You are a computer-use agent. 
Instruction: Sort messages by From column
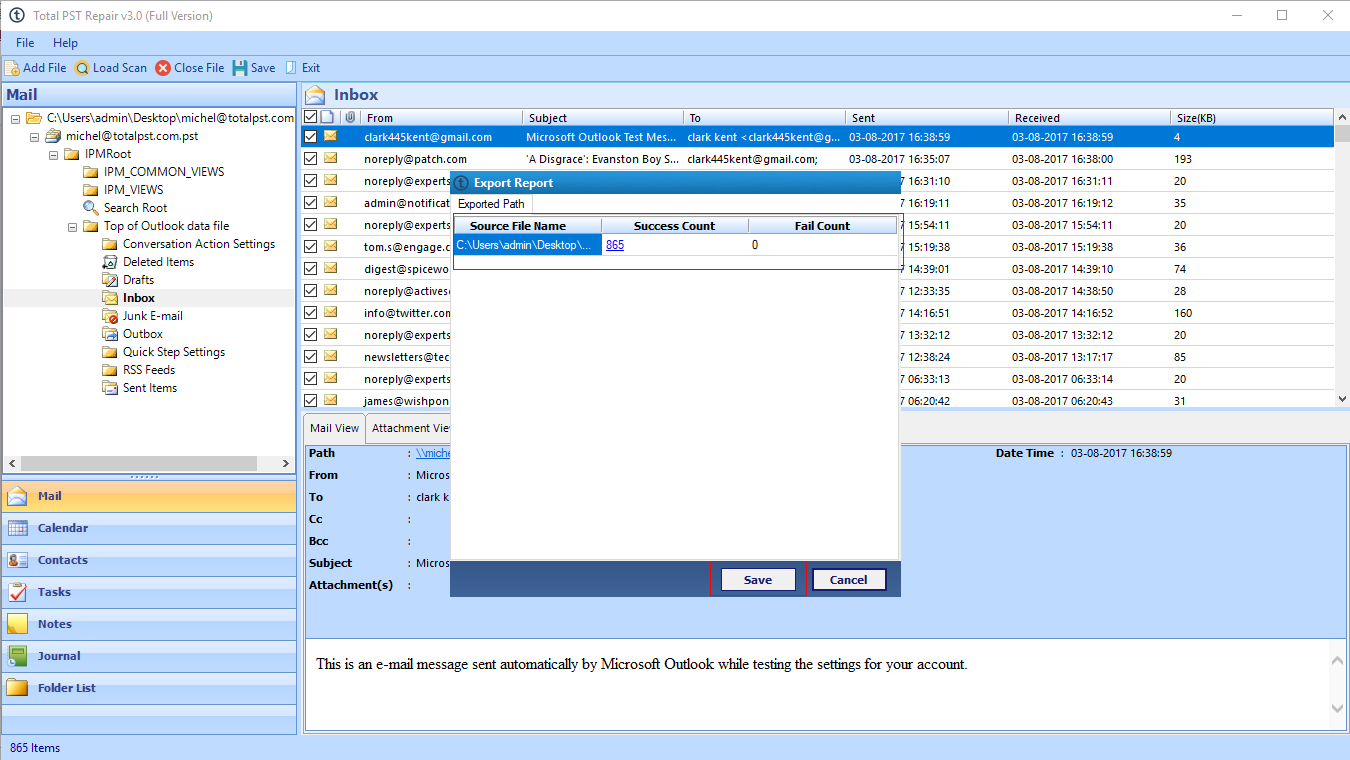pyautogui.click(x=442, y=118)
